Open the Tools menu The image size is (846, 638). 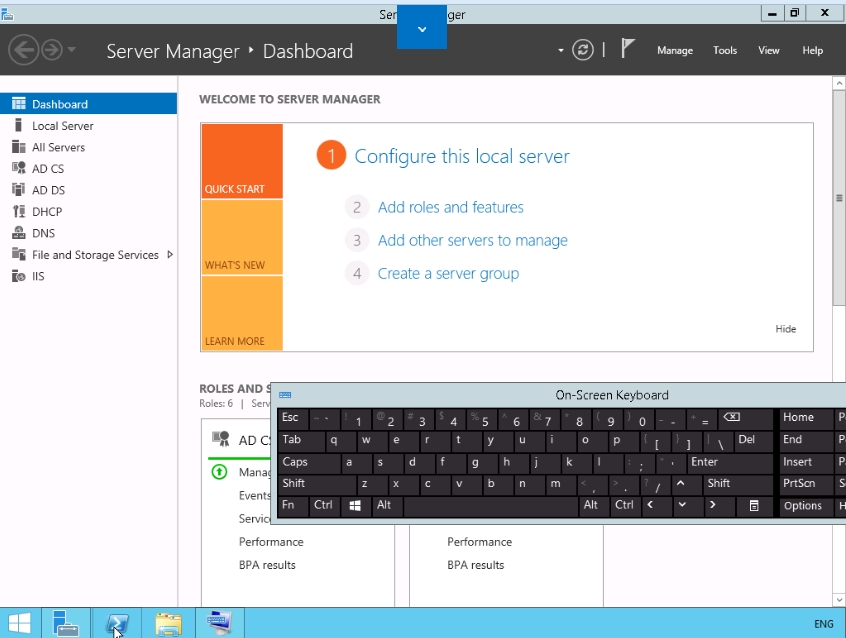725,50
